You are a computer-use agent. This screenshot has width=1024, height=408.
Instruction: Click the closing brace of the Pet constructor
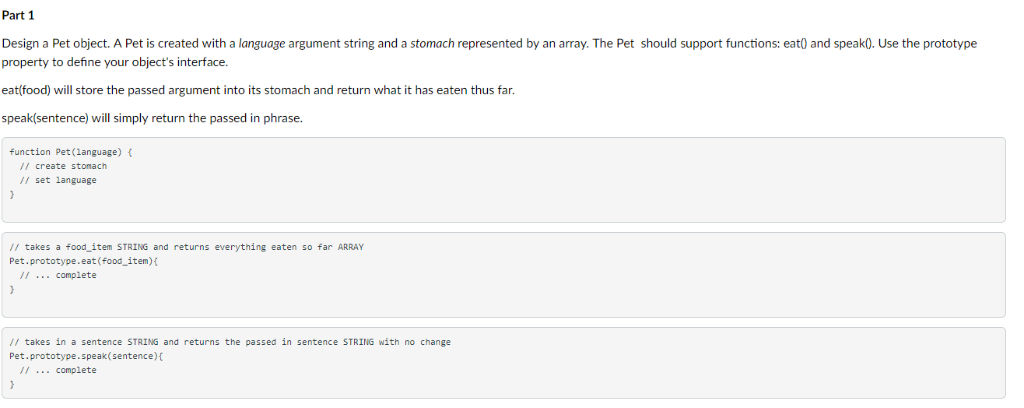click(x=12, y=195)
